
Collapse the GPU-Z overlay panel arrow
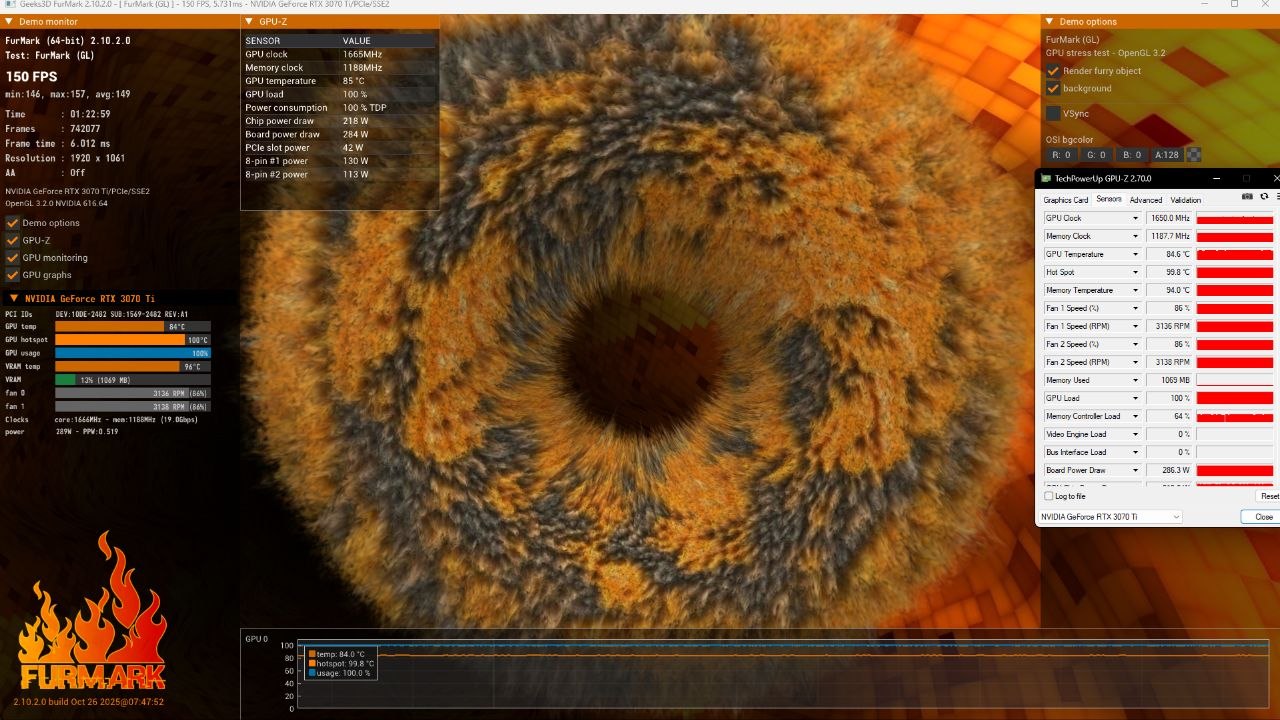[x=249, y=22]
